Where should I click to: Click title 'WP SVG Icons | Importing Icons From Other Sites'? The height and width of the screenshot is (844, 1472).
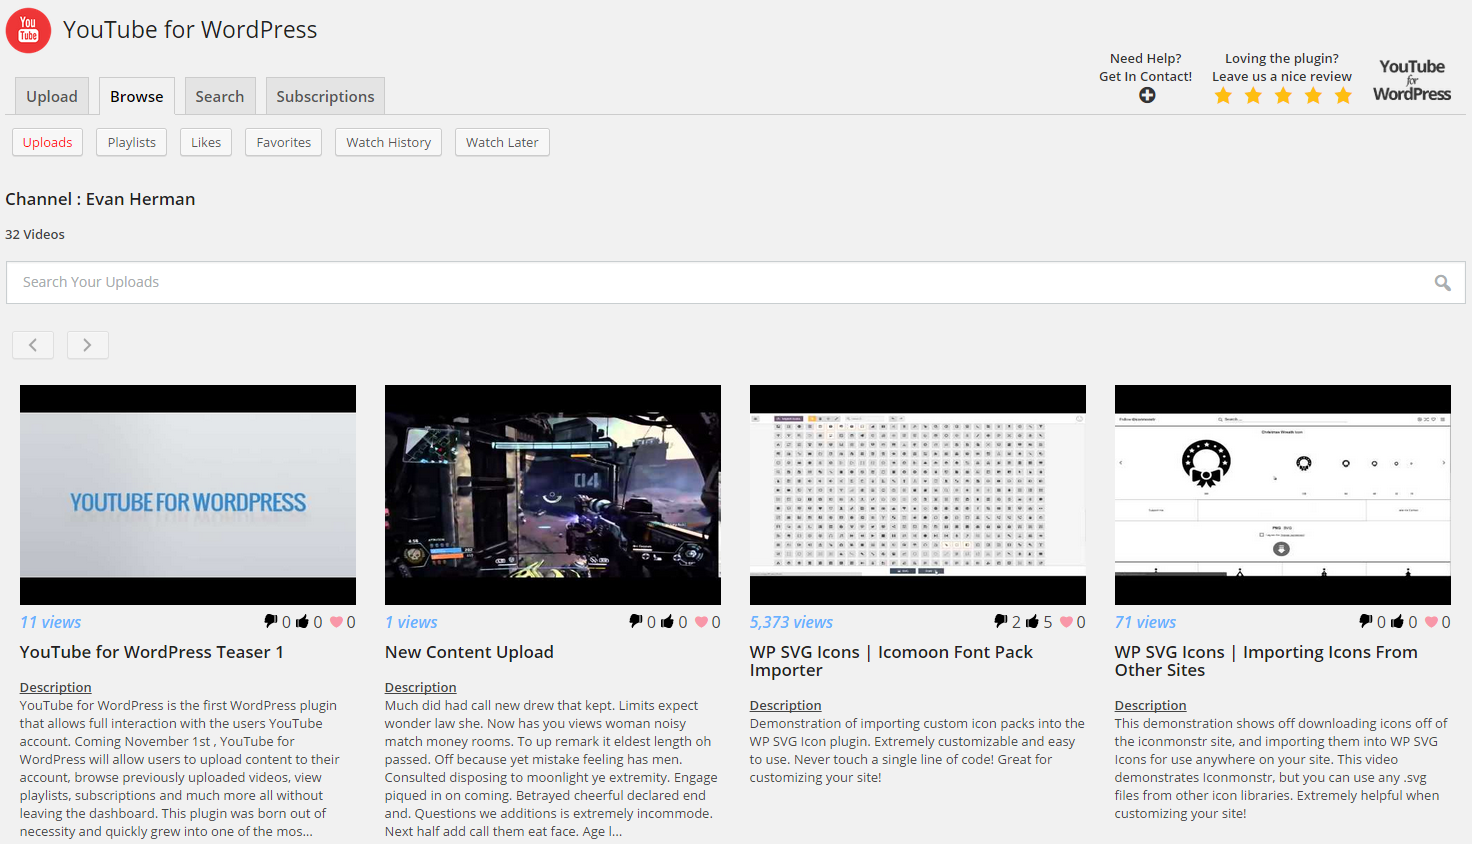(1266, 661)
